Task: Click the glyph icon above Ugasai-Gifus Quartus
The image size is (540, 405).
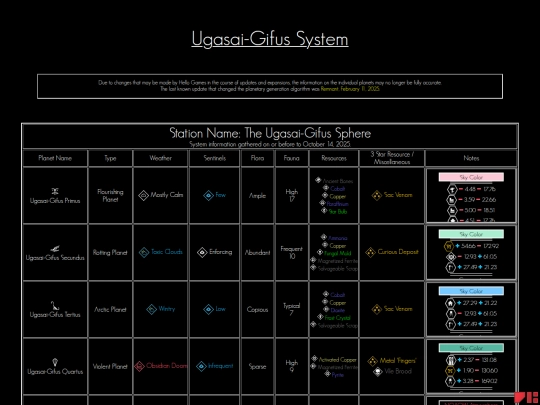Action: pyautogui.click(x=55, y=362)
